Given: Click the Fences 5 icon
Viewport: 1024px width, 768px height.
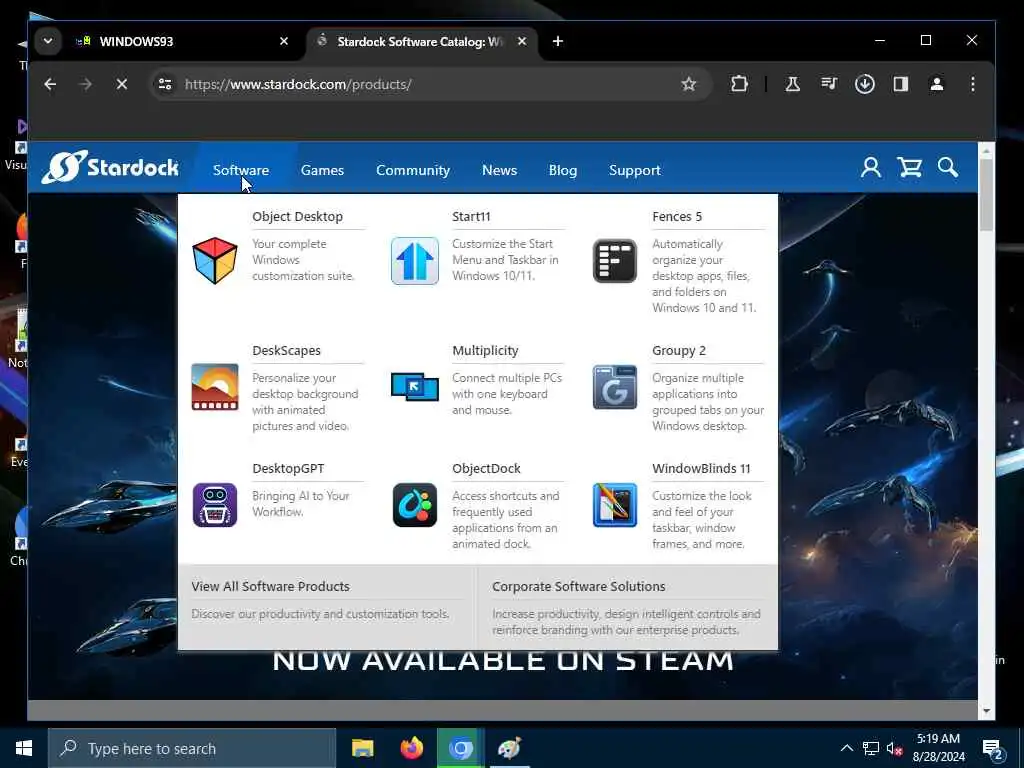Looking at the screenshot, I should point(615,261).
